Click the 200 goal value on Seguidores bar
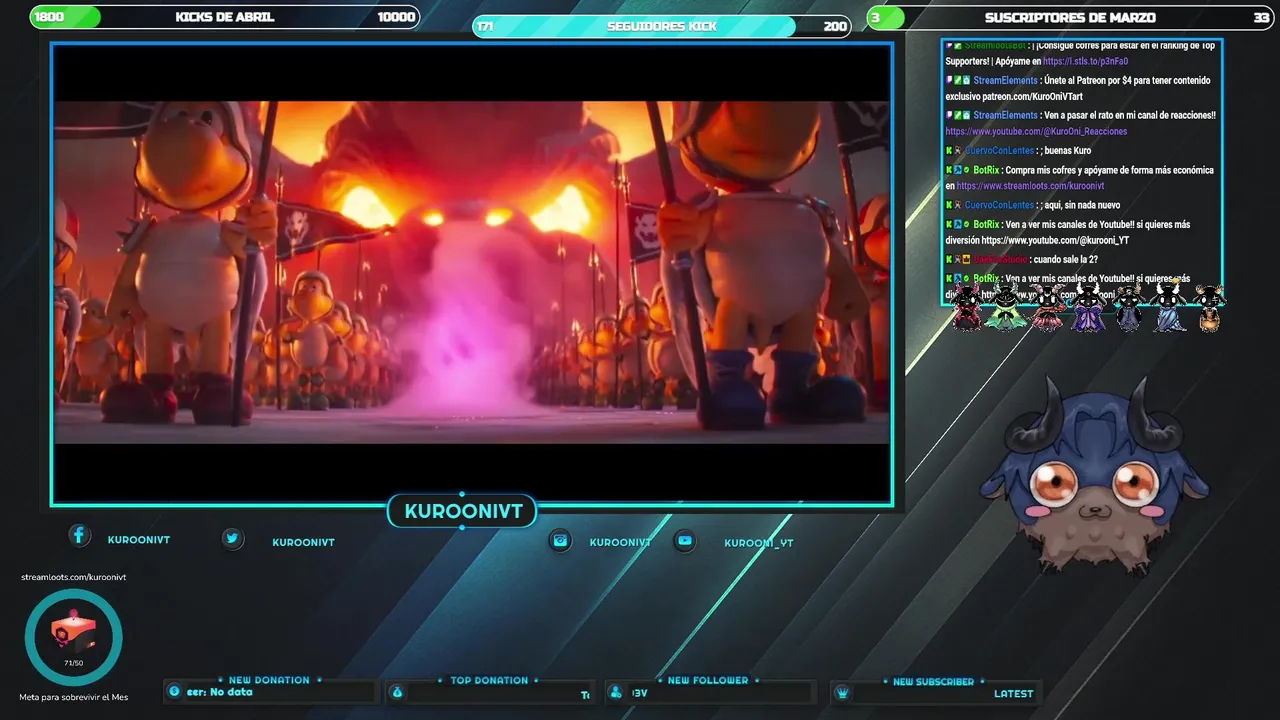This screenshot has height=720, width=1280. point(835,26)
